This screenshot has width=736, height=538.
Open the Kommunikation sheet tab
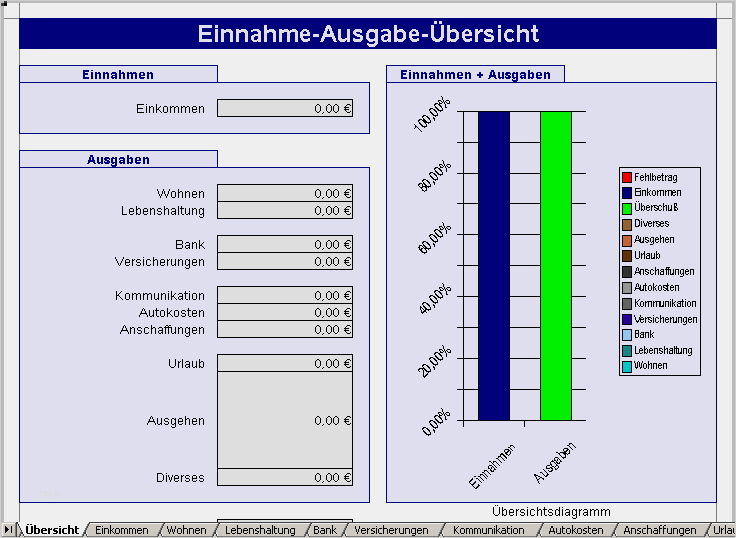click(488, 530)
